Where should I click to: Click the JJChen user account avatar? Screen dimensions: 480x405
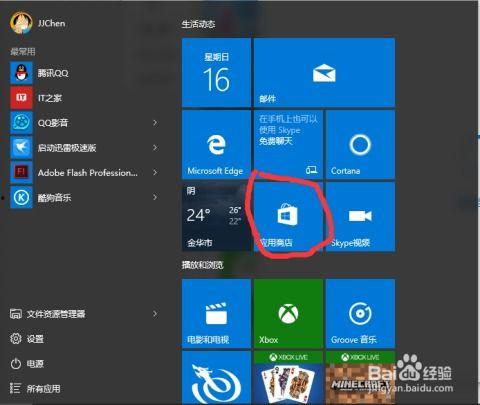(x=21, y=23)
